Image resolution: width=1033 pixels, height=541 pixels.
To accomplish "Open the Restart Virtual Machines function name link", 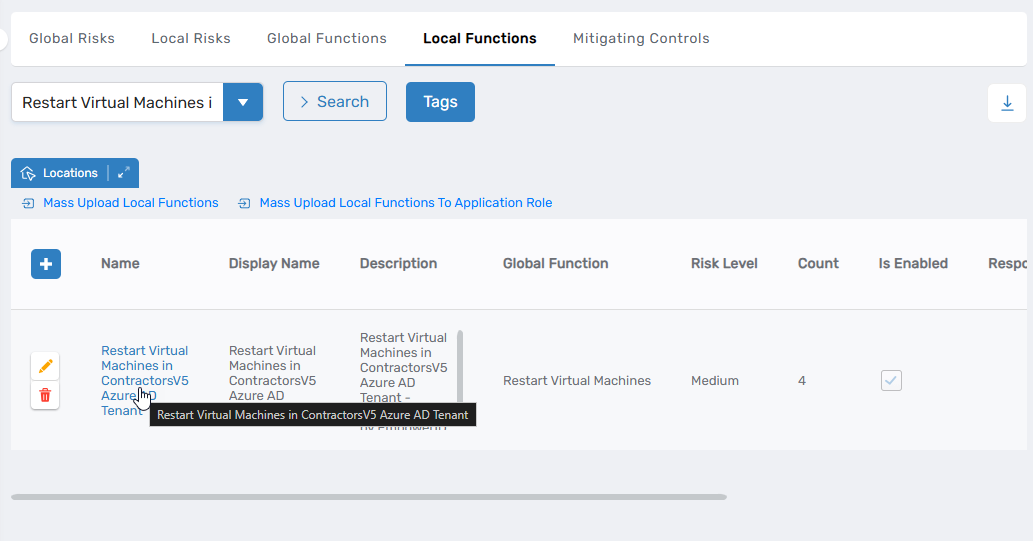I will [x=144, y=365].
